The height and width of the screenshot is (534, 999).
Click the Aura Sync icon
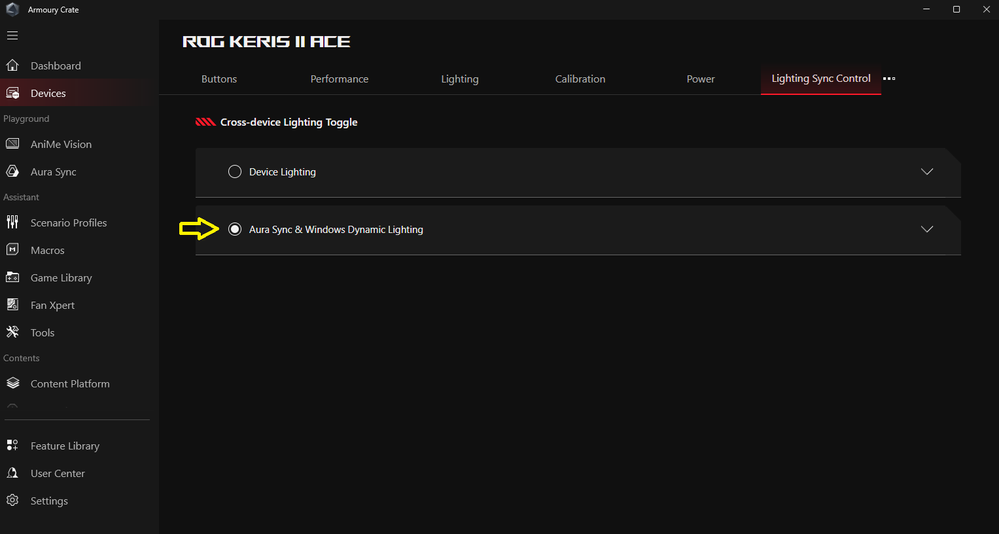click(x=12, y=171)
